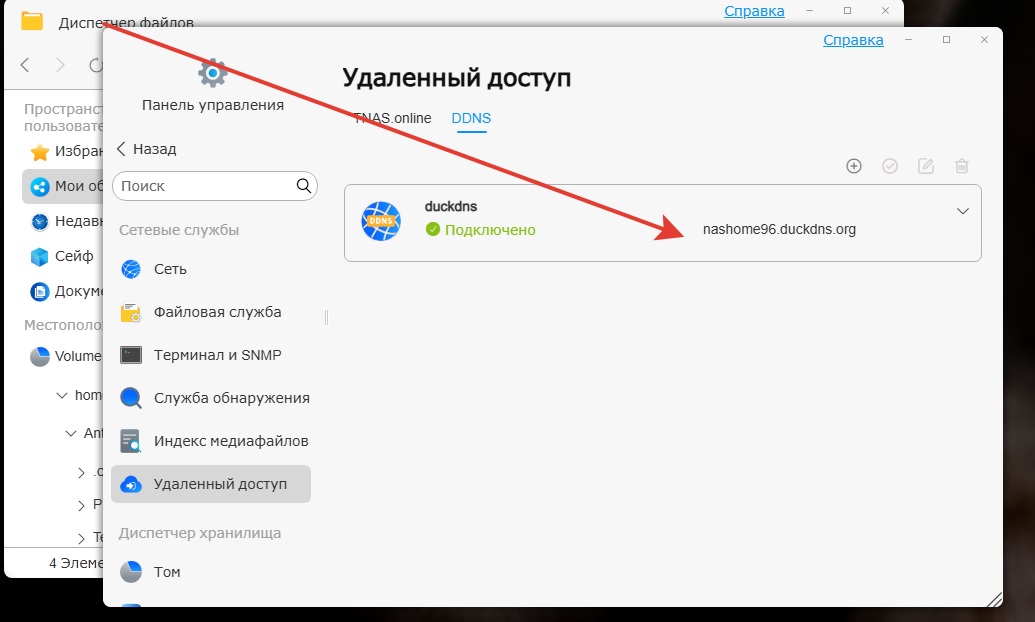Screen dimensions: 1035x622
Task: Click the Том pie chart icon
Action: click(x=131, y=572)
